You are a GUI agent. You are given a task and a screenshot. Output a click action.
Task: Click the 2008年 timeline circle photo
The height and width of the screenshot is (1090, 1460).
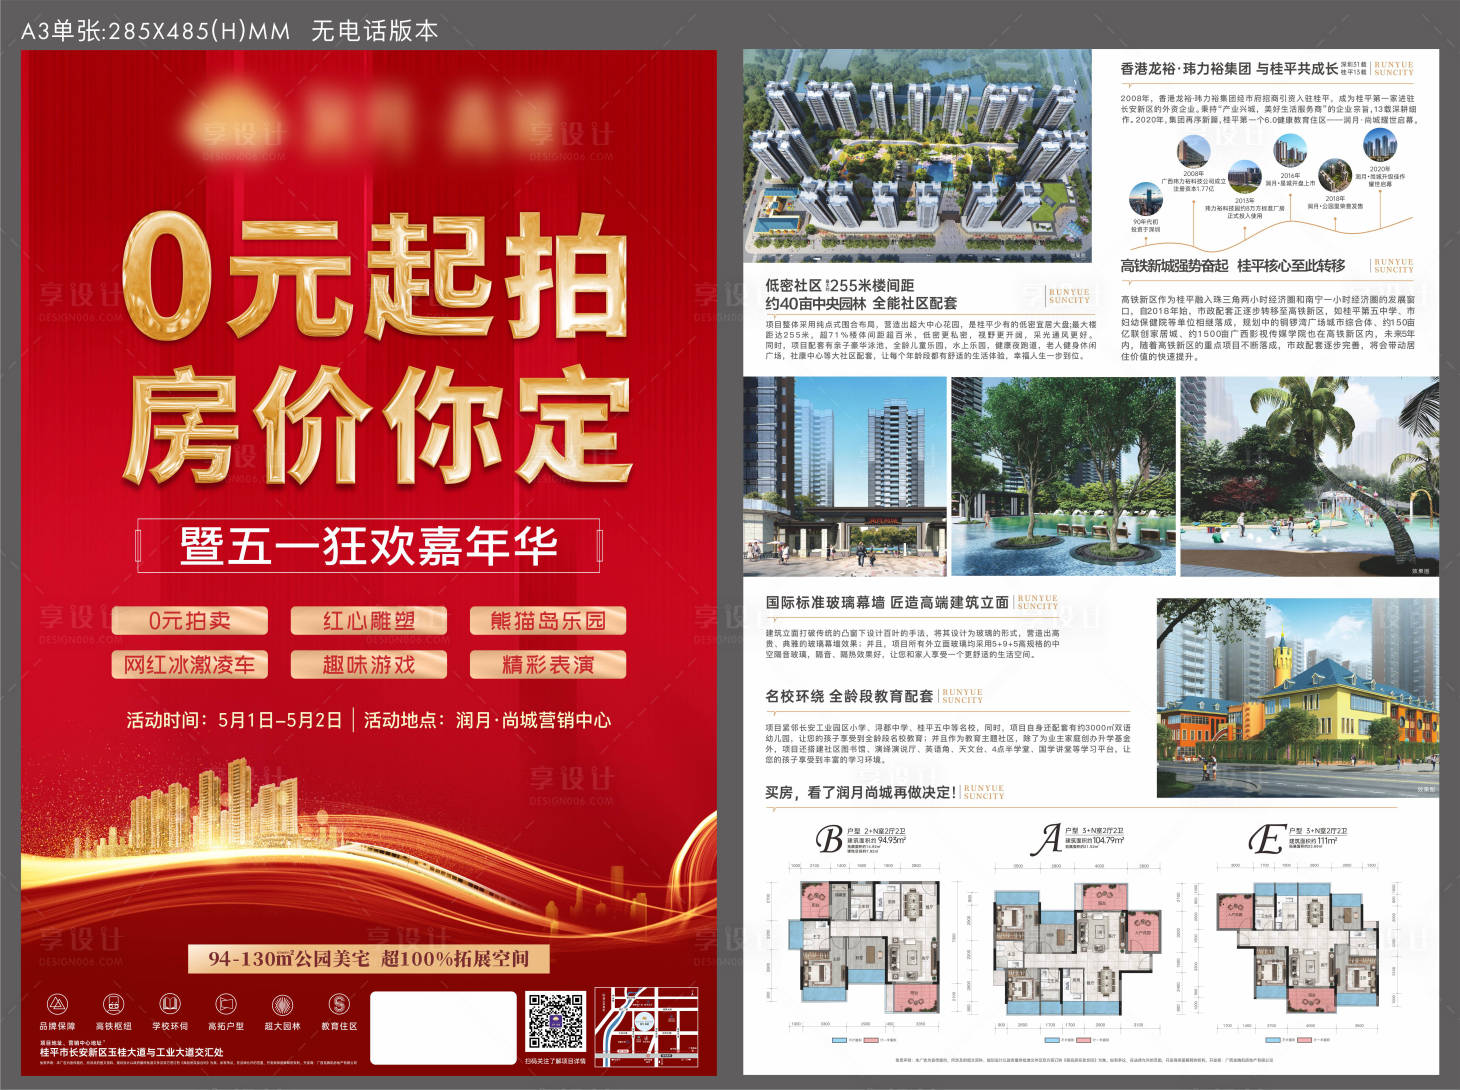(1193, 152)
